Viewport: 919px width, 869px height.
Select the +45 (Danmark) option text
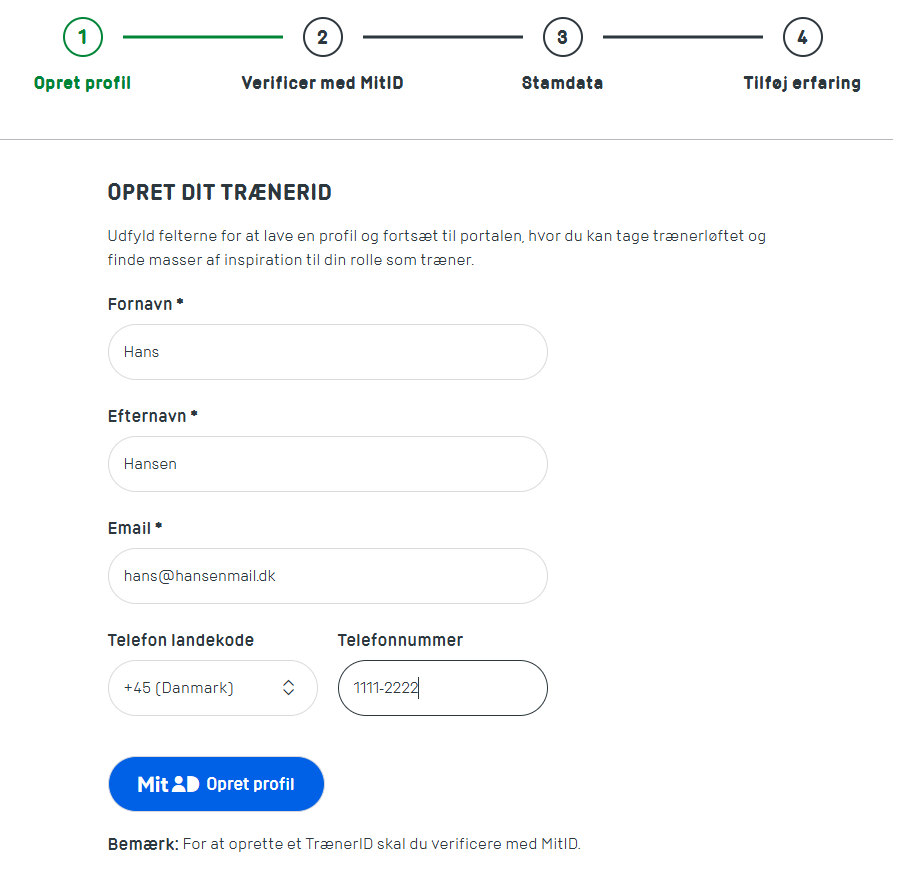tap(179, 687)
